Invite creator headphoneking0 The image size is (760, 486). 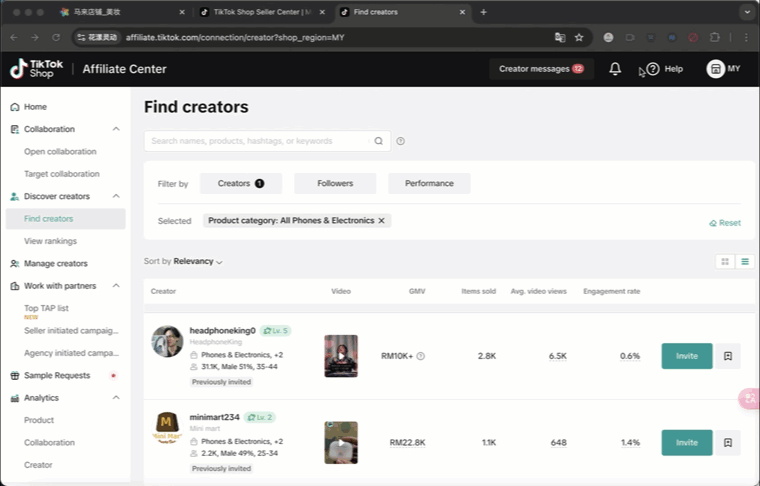[x=686, y=356]
